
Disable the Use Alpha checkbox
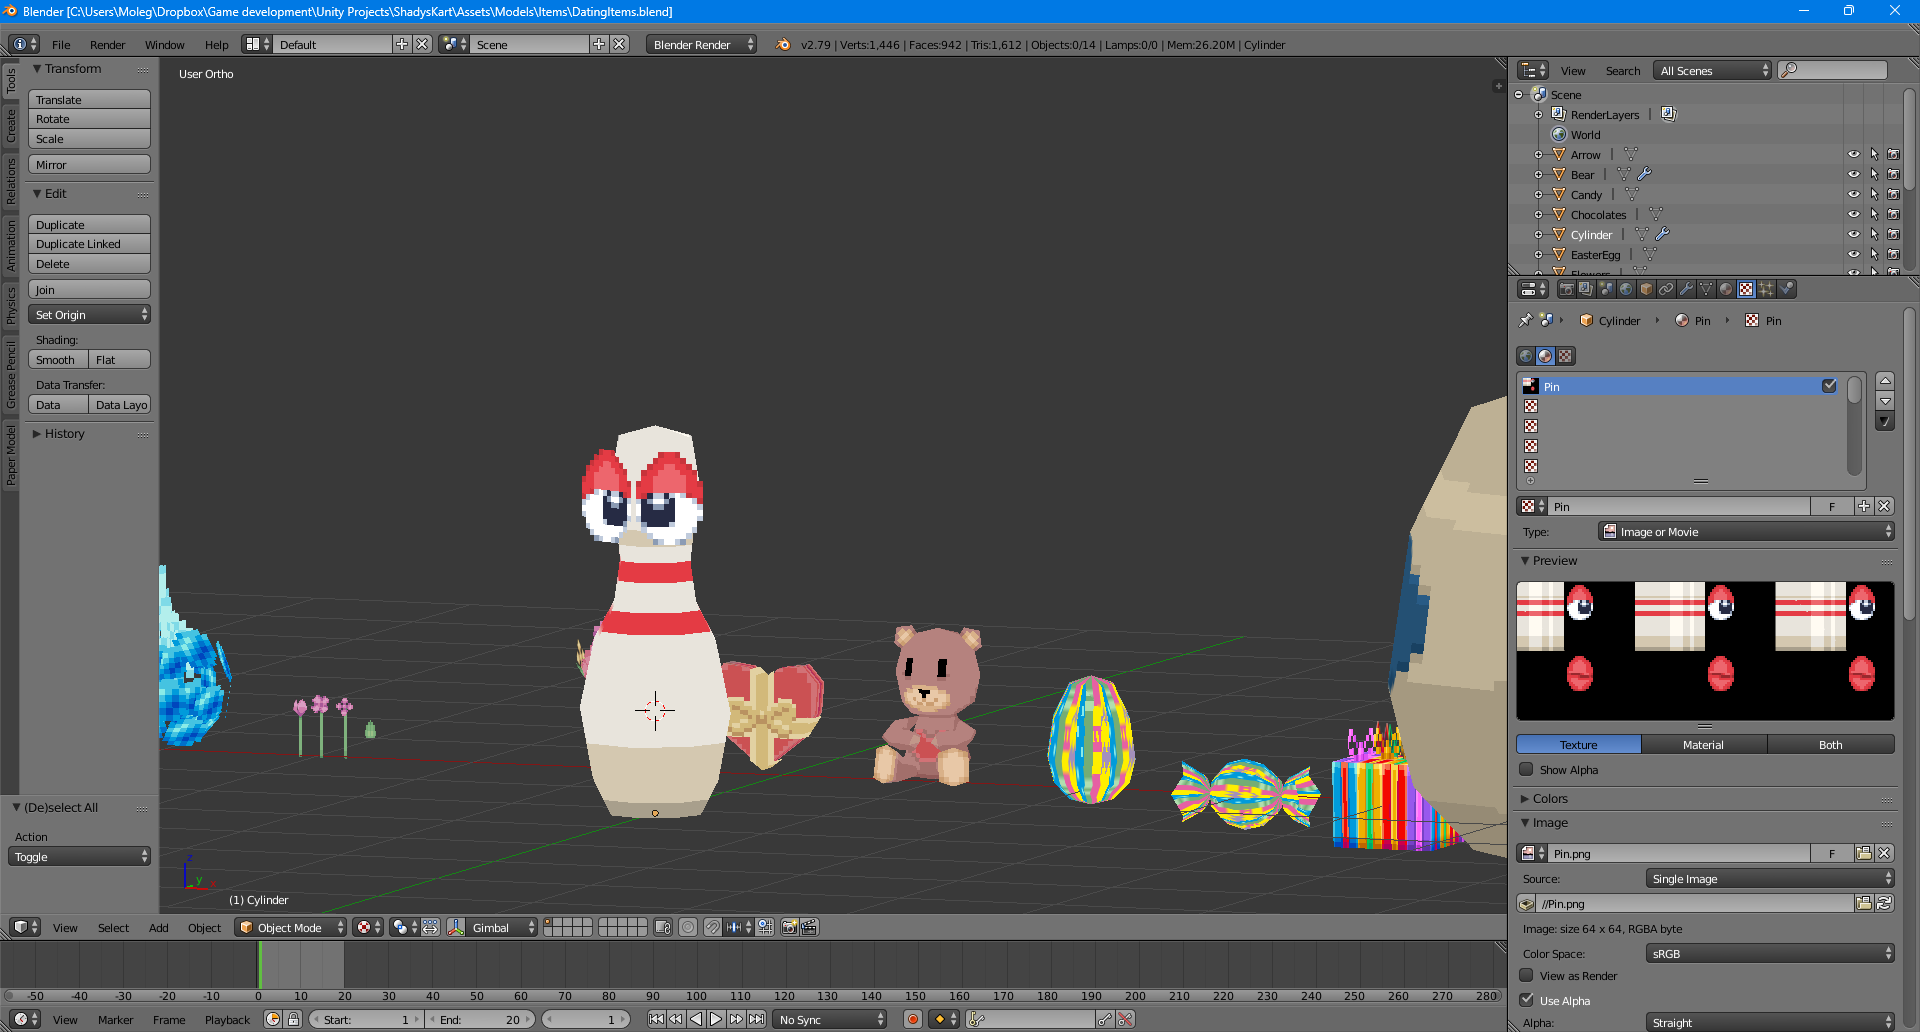click(x=1526, y=1000)
